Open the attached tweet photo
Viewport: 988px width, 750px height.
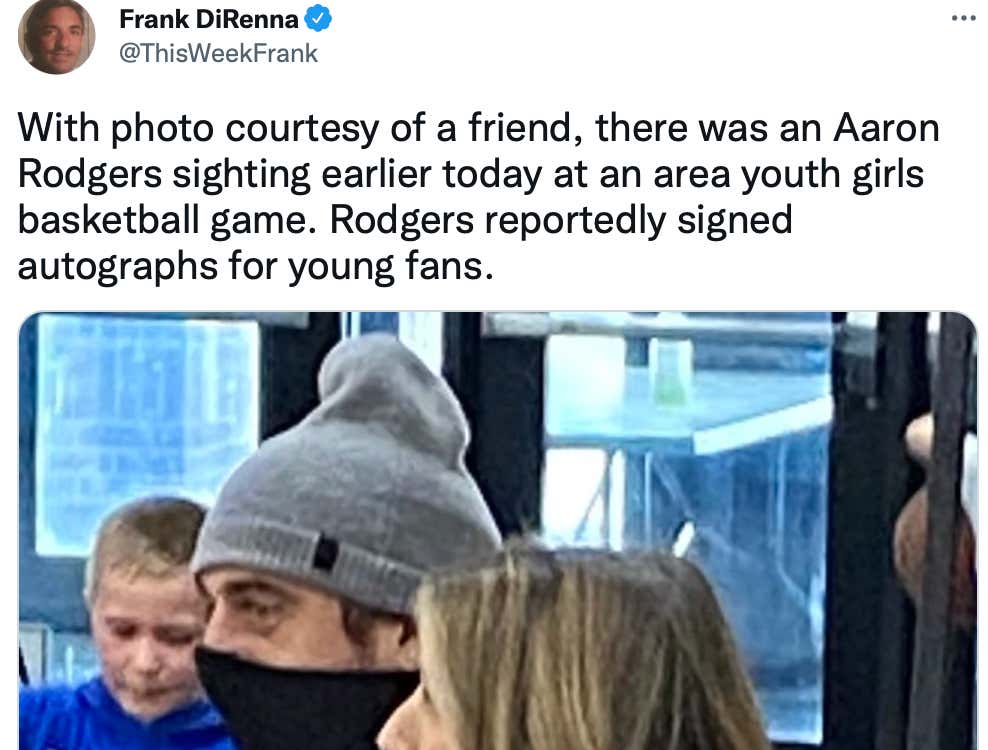click(x=498, y=531)
